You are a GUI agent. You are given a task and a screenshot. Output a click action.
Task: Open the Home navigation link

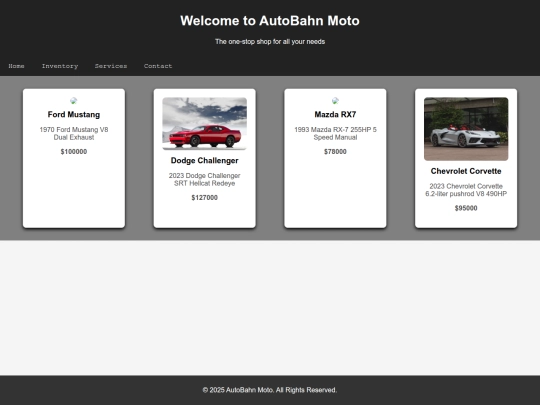pyautogui.click(x=16, y=66)
